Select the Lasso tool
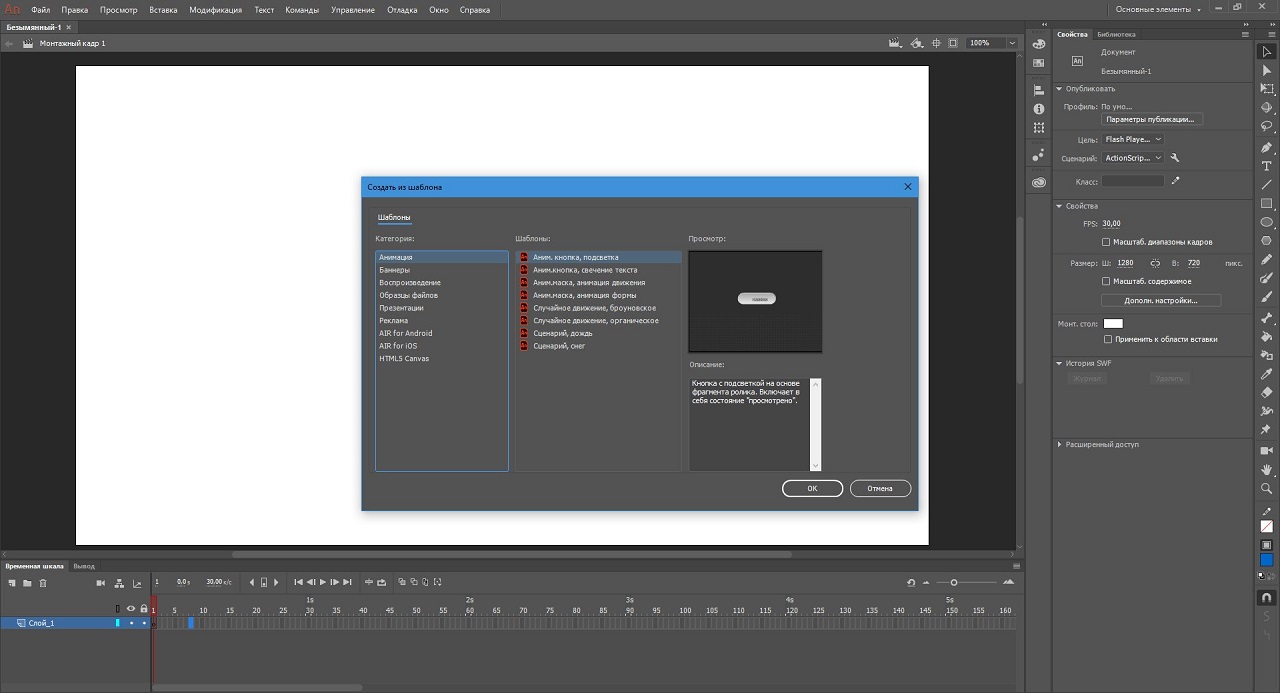Image resolution: width=1280 pixels, height=693 pixels. (1266, 127)
